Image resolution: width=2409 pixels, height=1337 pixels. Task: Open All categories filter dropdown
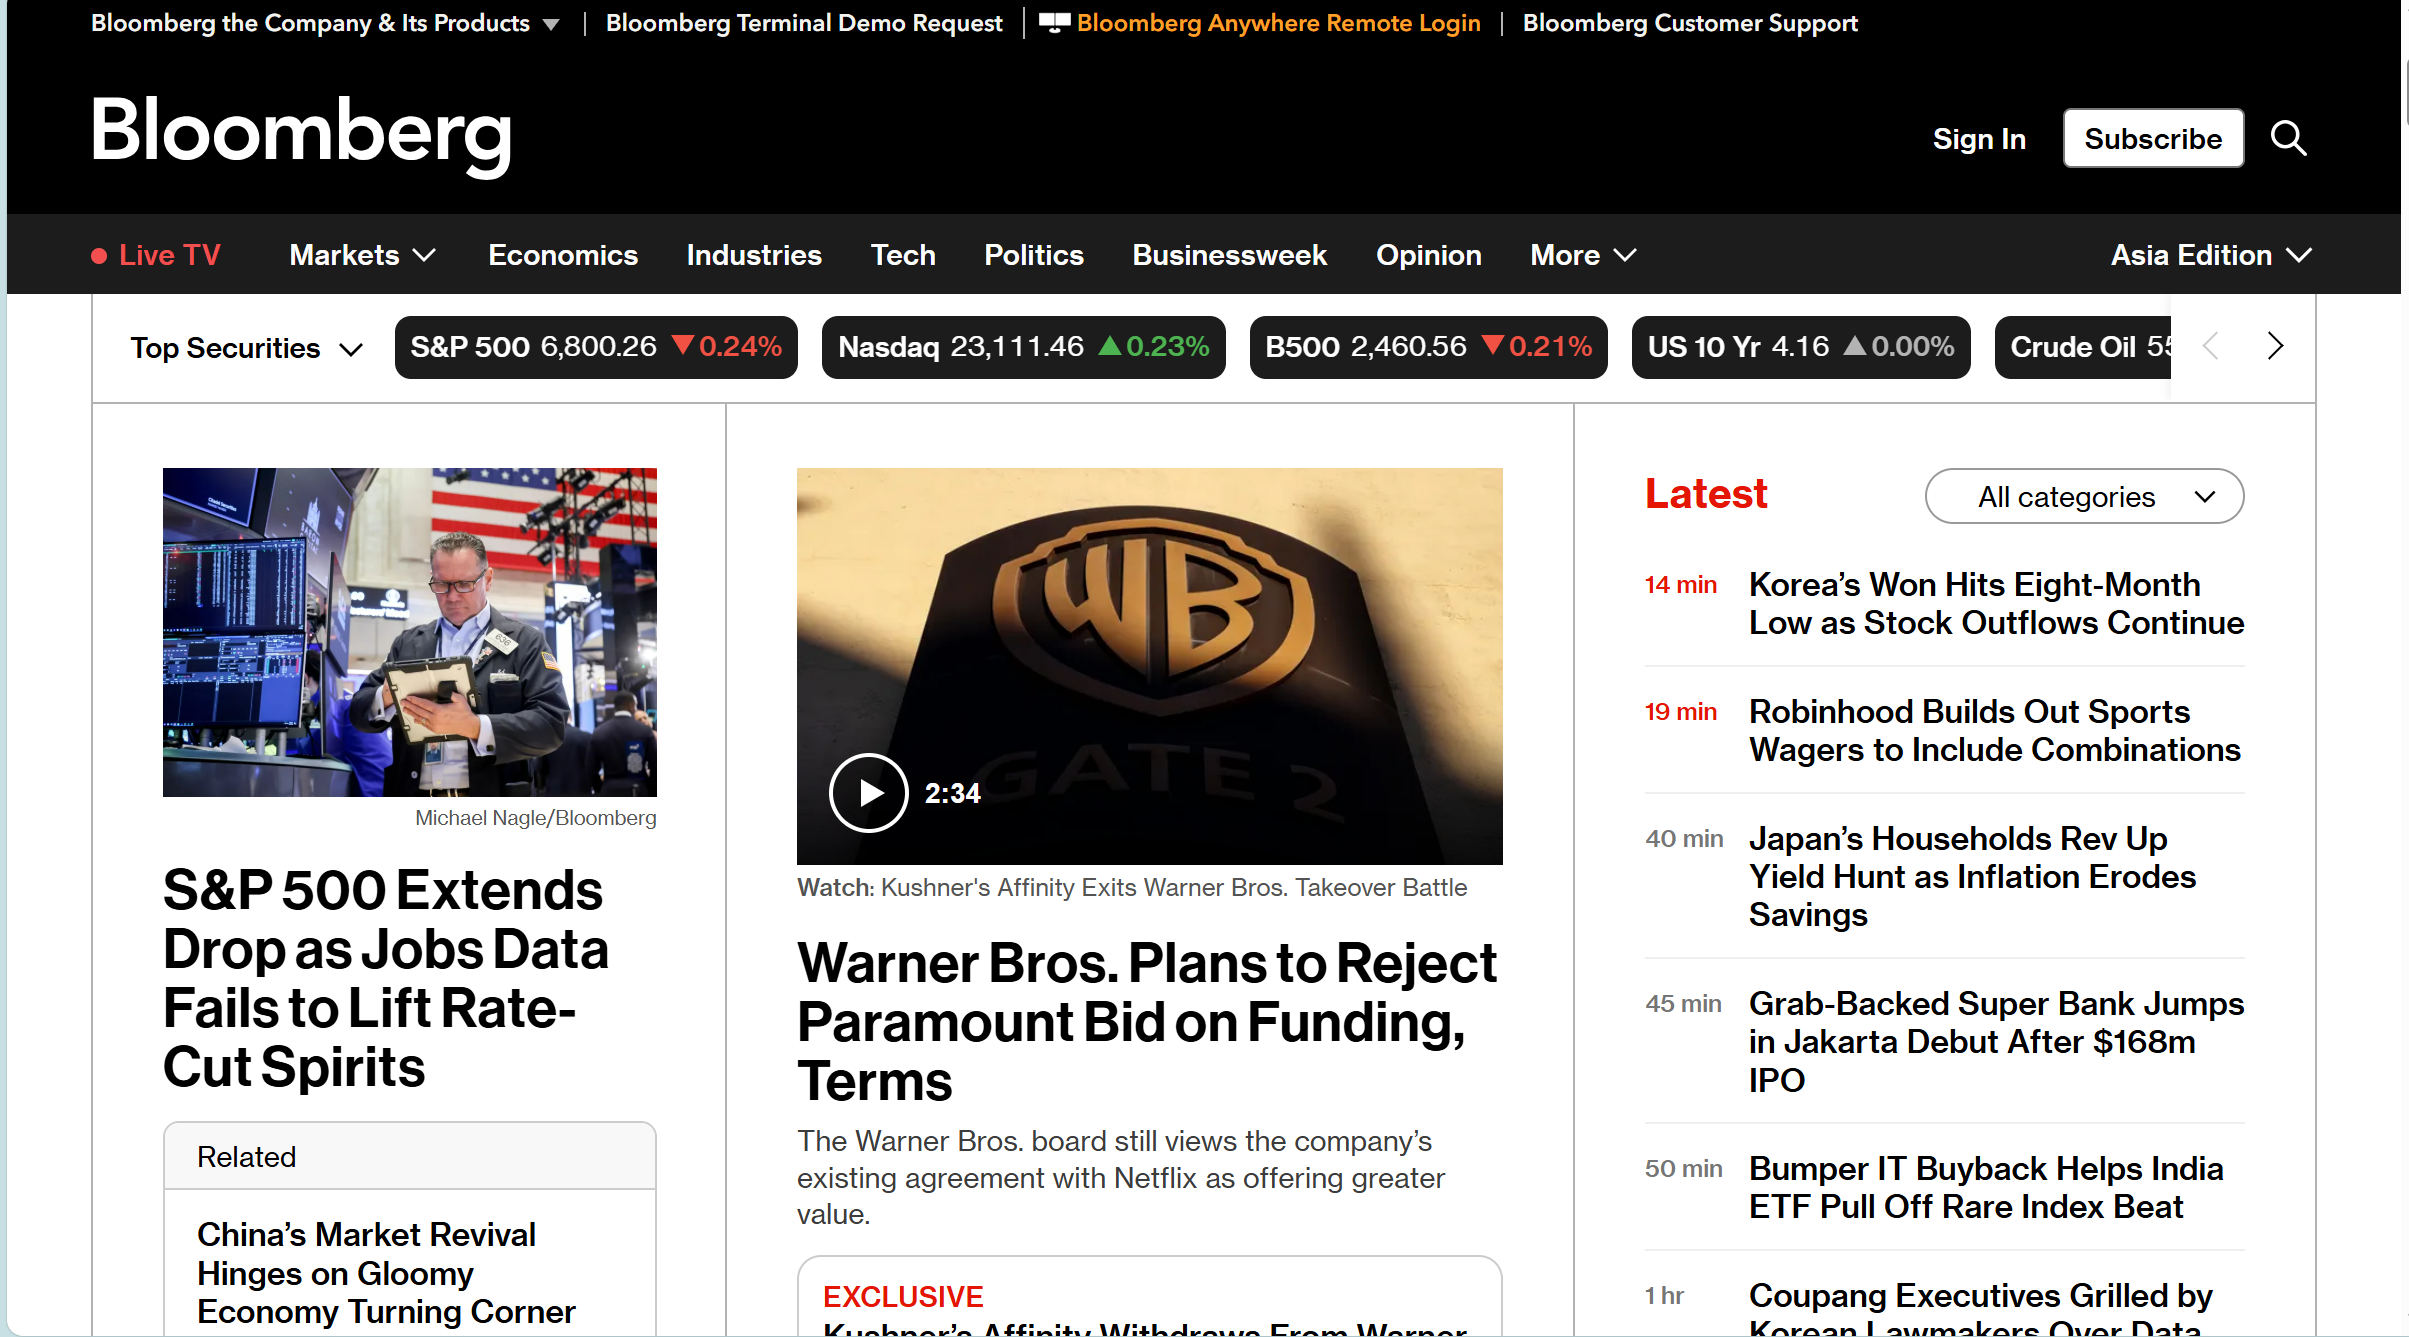pyautogui.click(x=2084, y=496)
